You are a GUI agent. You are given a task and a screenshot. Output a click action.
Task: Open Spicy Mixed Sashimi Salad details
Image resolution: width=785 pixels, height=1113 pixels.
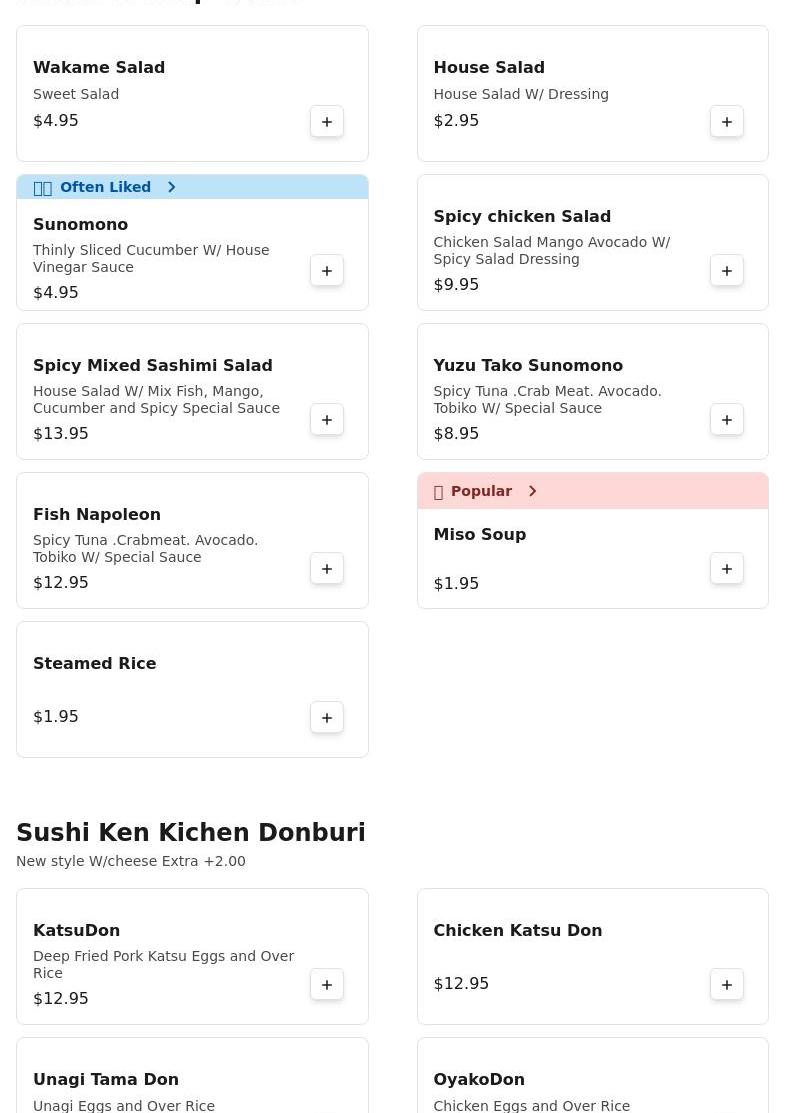point(153,366)
